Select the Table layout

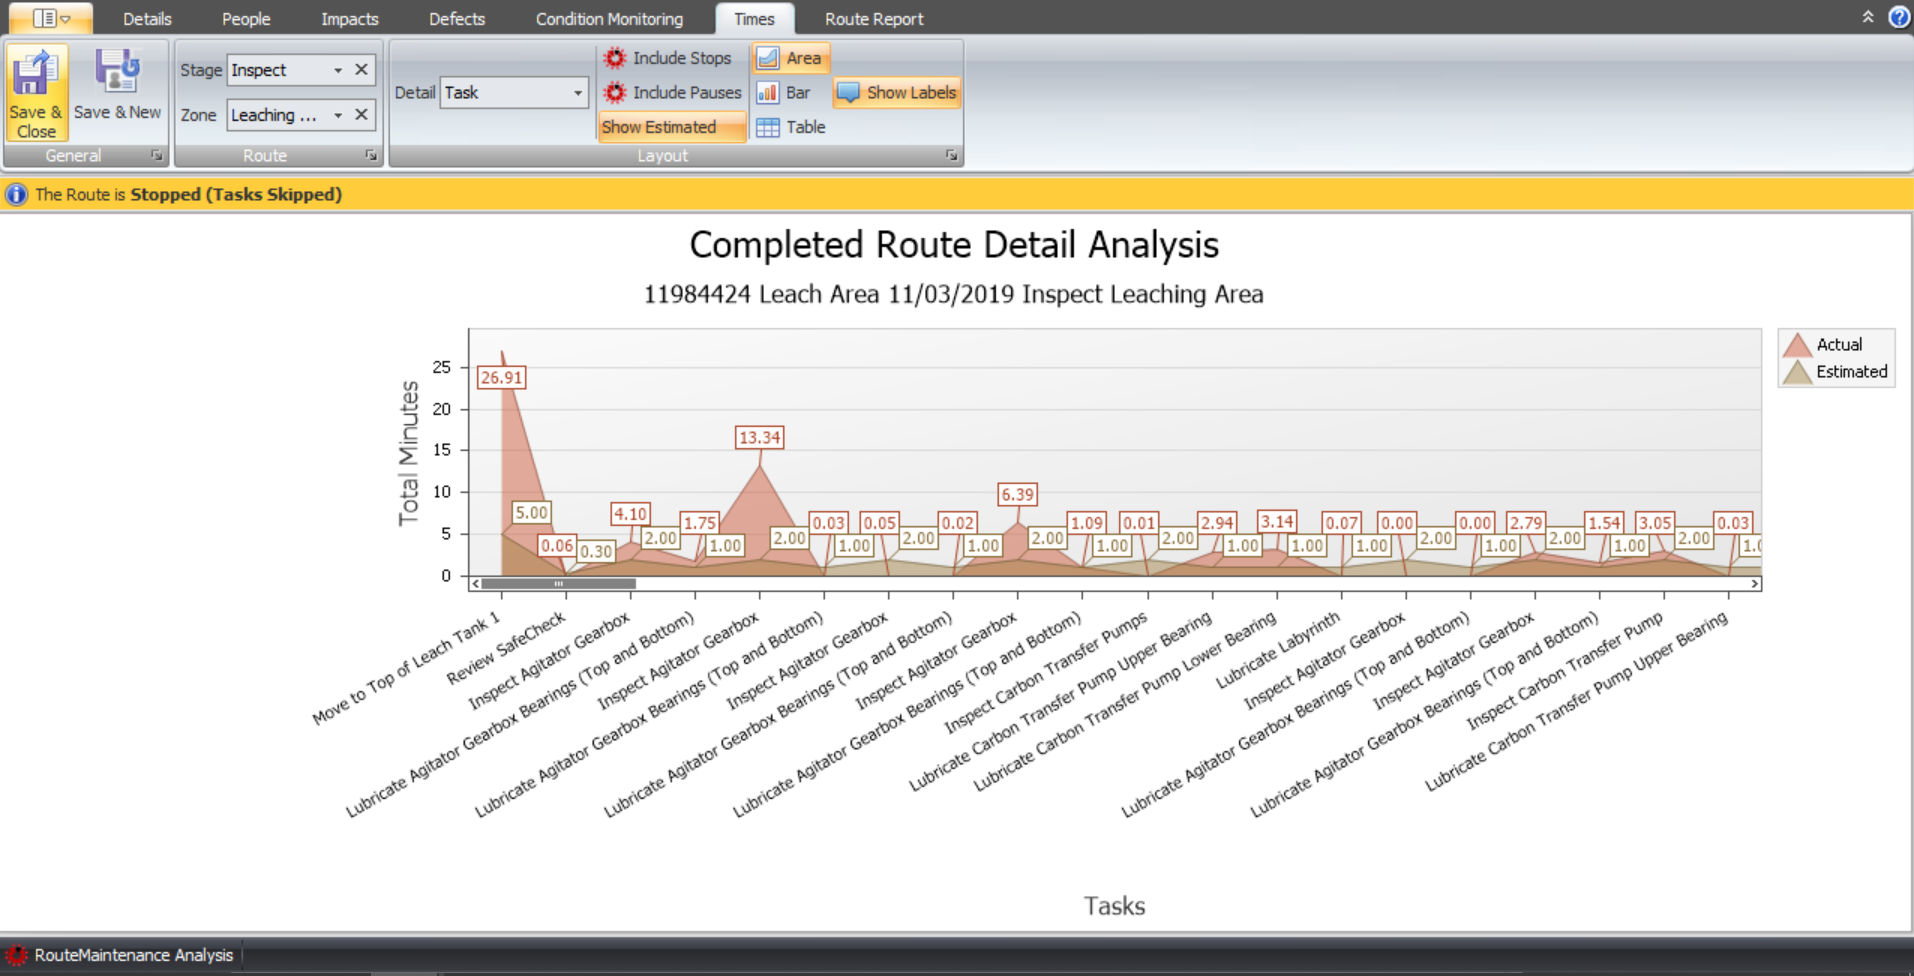791,127
